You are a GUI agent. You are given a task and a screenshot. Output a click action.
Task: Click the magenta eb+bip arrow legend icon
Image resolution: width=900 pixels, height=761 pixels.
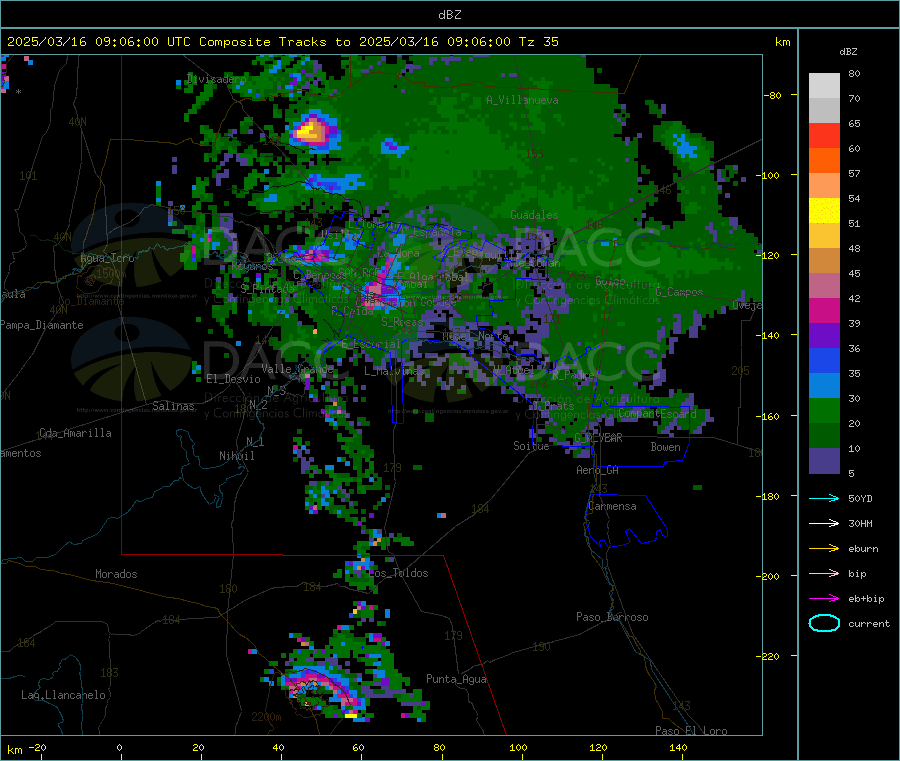click(x=824, y=599)
